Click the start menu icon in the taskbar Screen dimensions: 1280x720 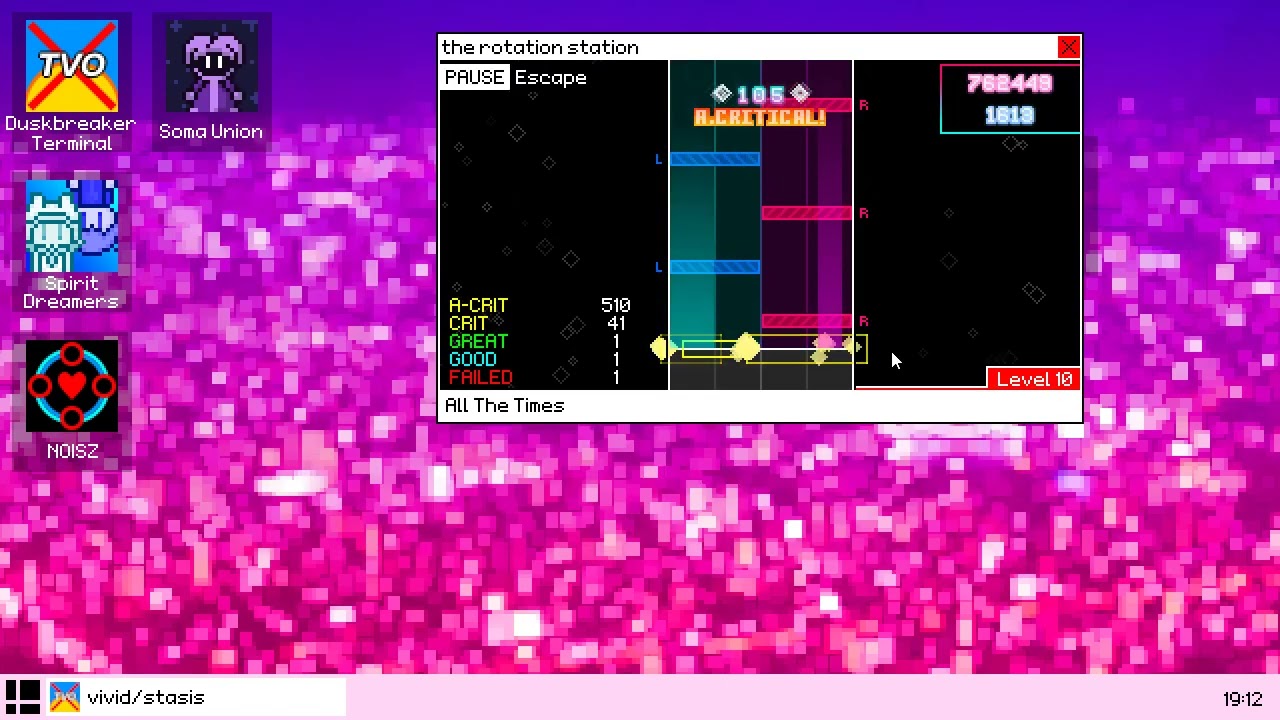pyautogui.click(x=22, y=697)
